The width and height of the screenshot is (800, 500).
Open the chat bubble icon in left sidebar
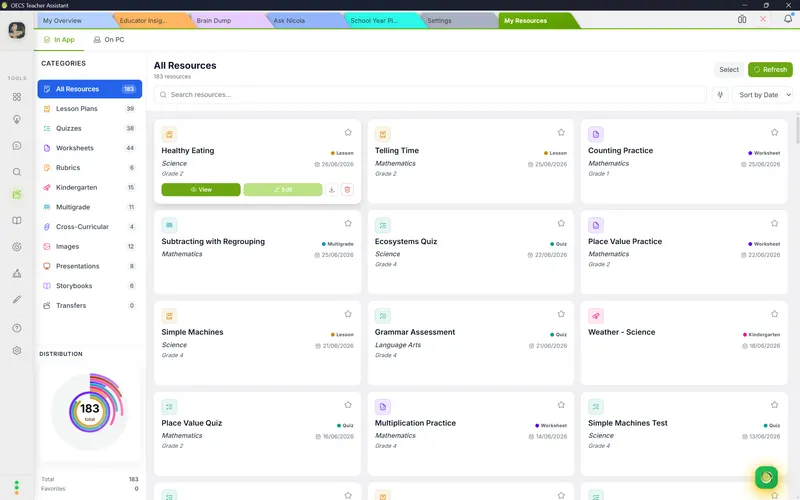coord(17,146)
